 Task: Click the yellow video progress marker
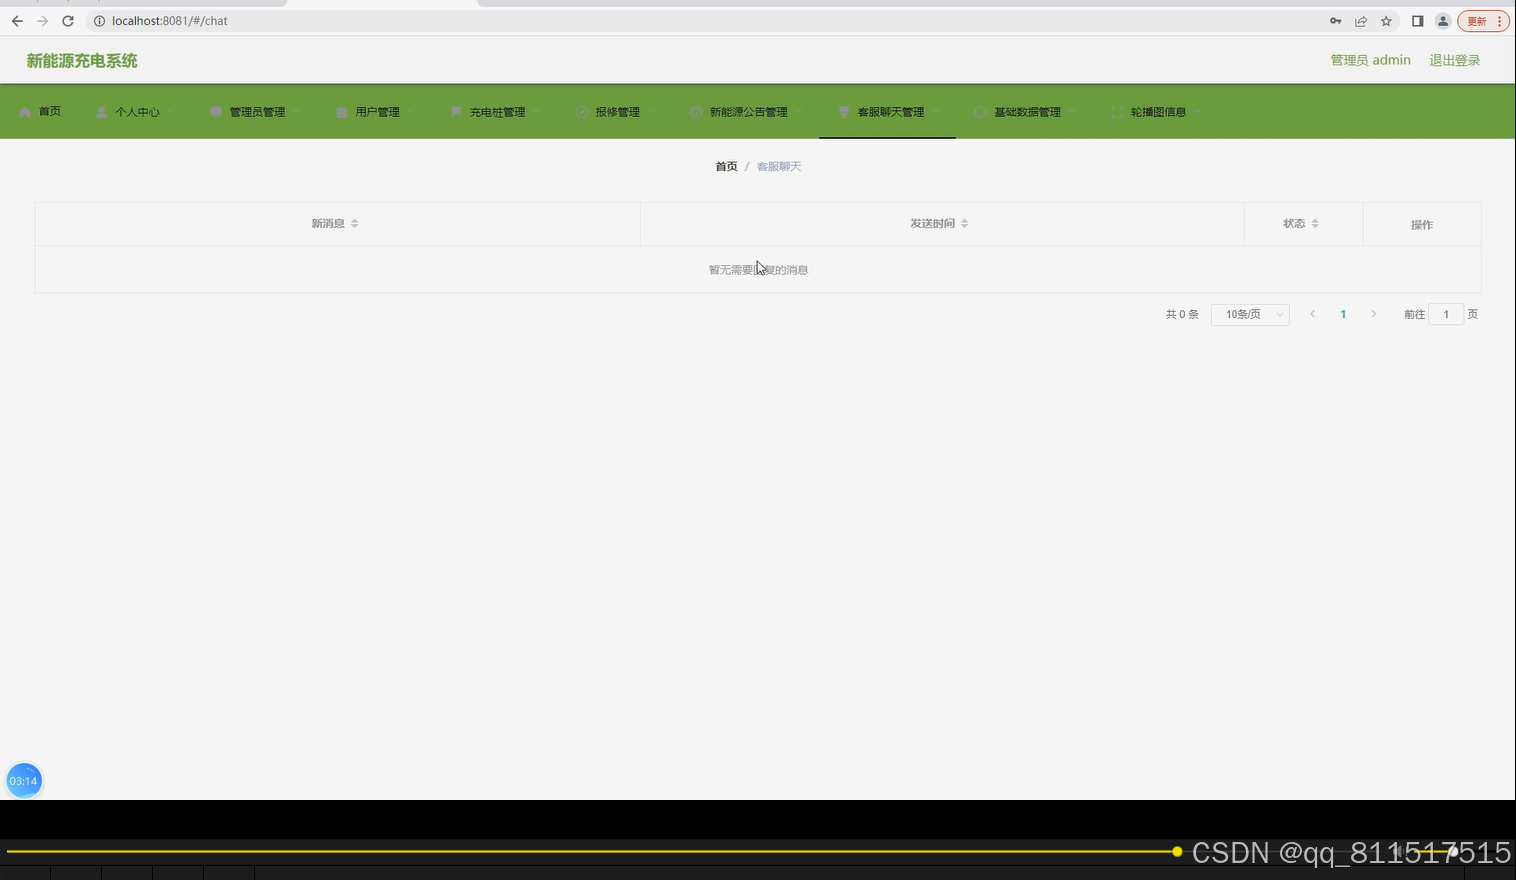click(x=1176, y=852)
